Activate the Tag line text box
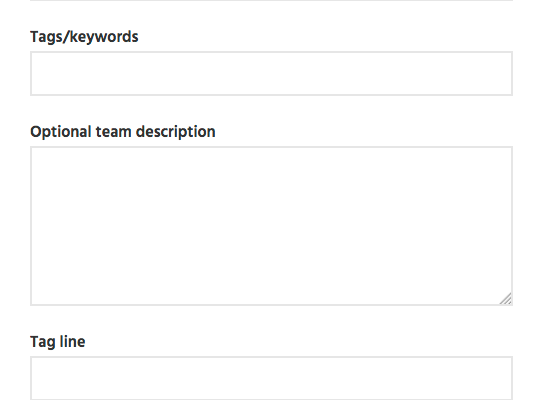The height and width of the screenshot is (400, 544). [271, 378]
